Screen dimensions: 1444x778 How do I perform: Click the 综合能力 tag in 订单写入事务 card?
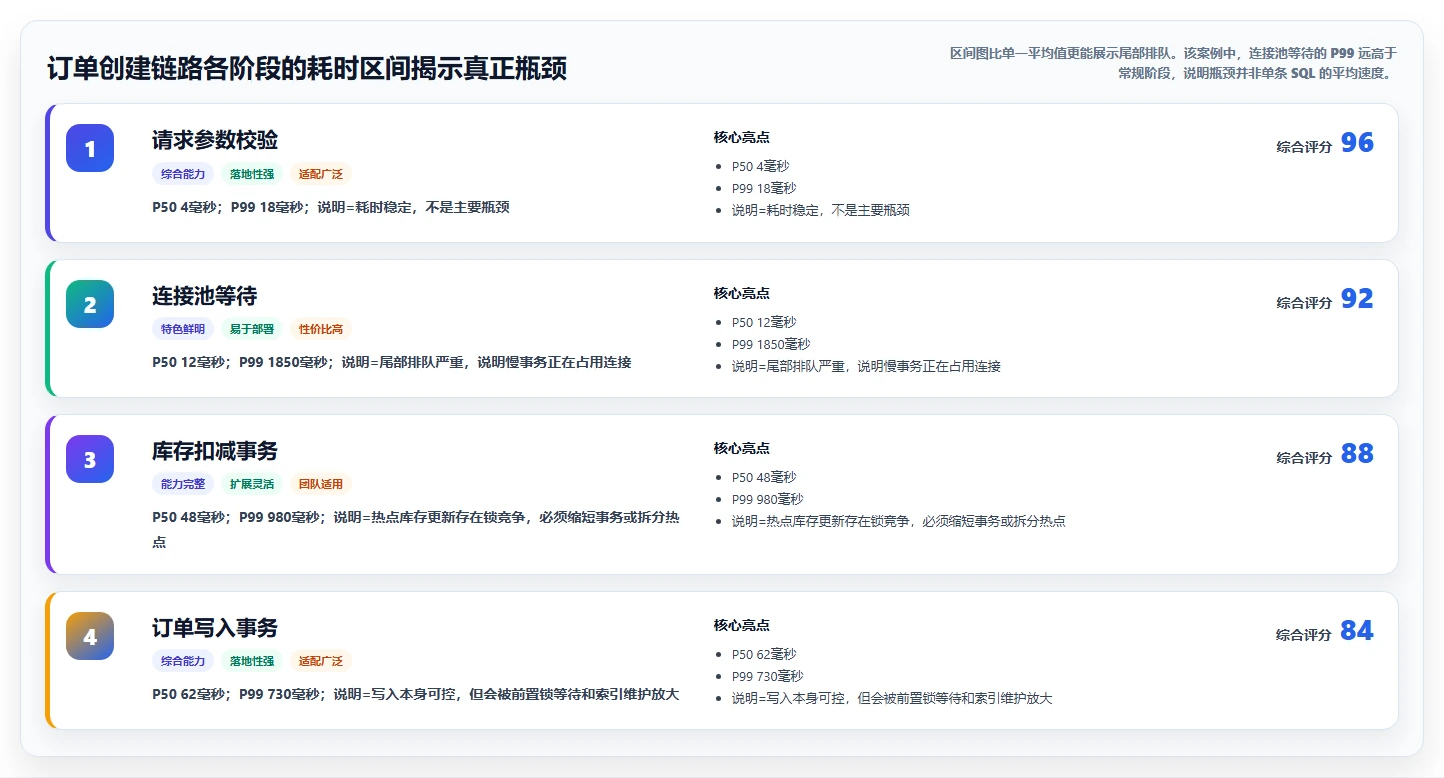183,661
